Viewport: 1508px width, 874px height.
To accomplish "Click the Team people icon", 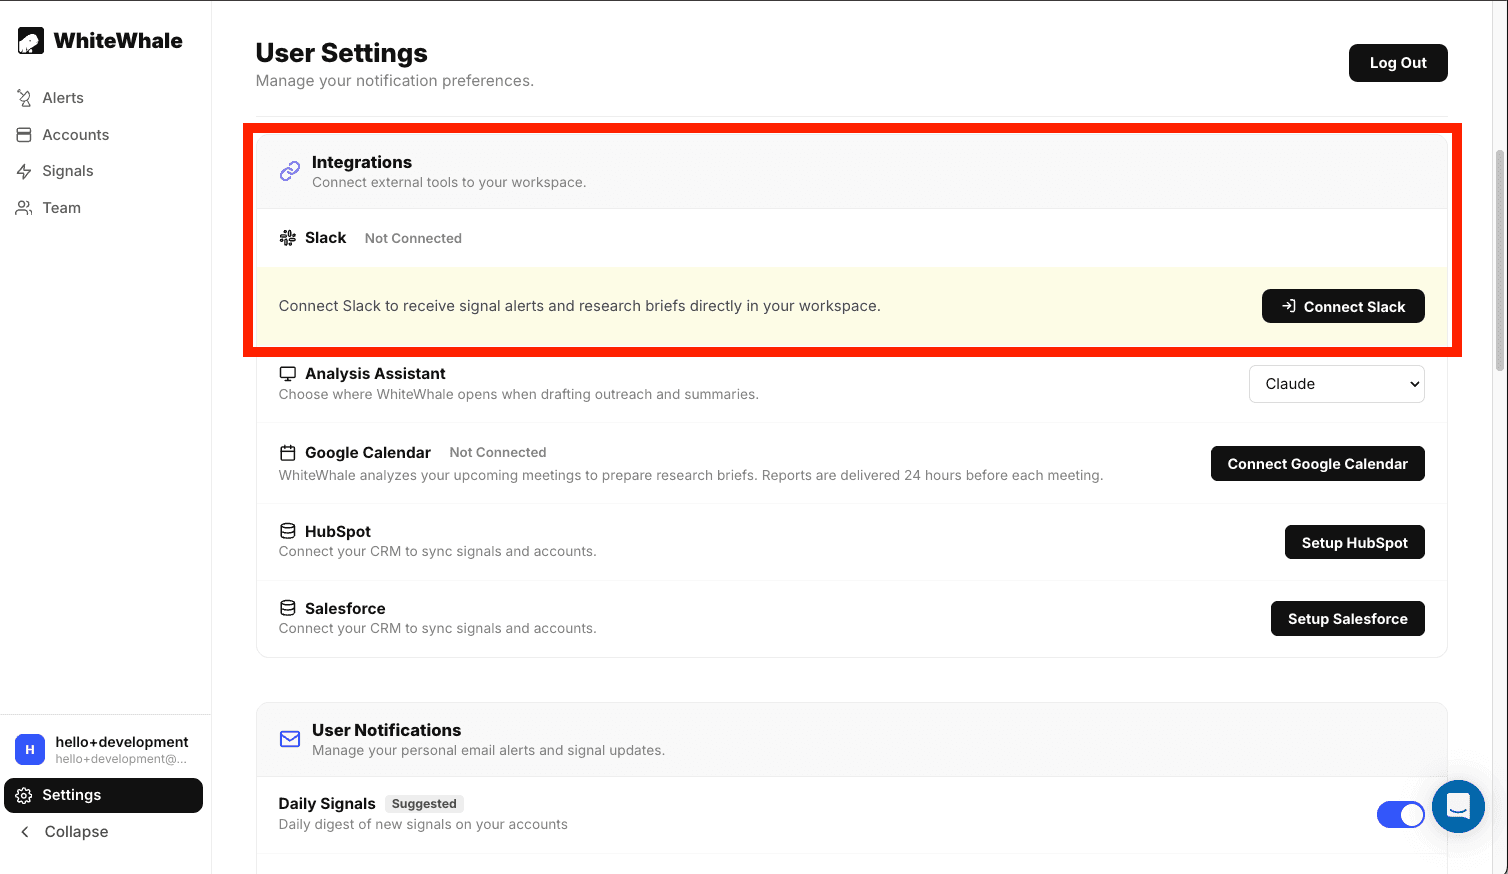I will [x=24, y=208].
